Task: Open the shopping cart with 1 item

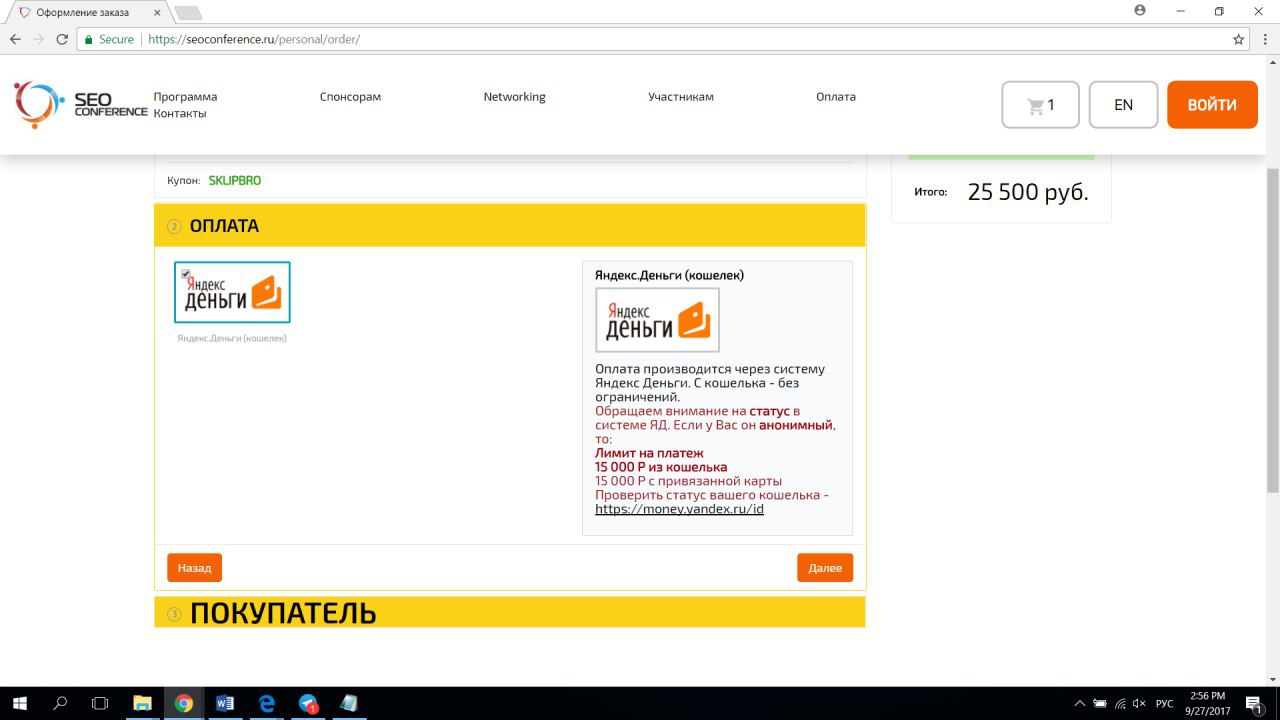Action: [1040, 105]
